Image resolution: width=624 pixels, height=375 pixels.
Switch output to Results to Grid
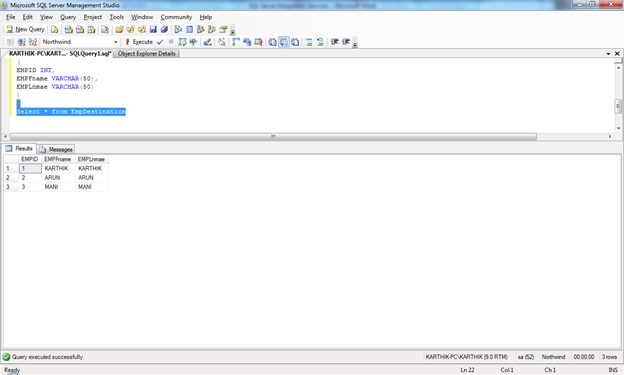click(x=284, y=42)
